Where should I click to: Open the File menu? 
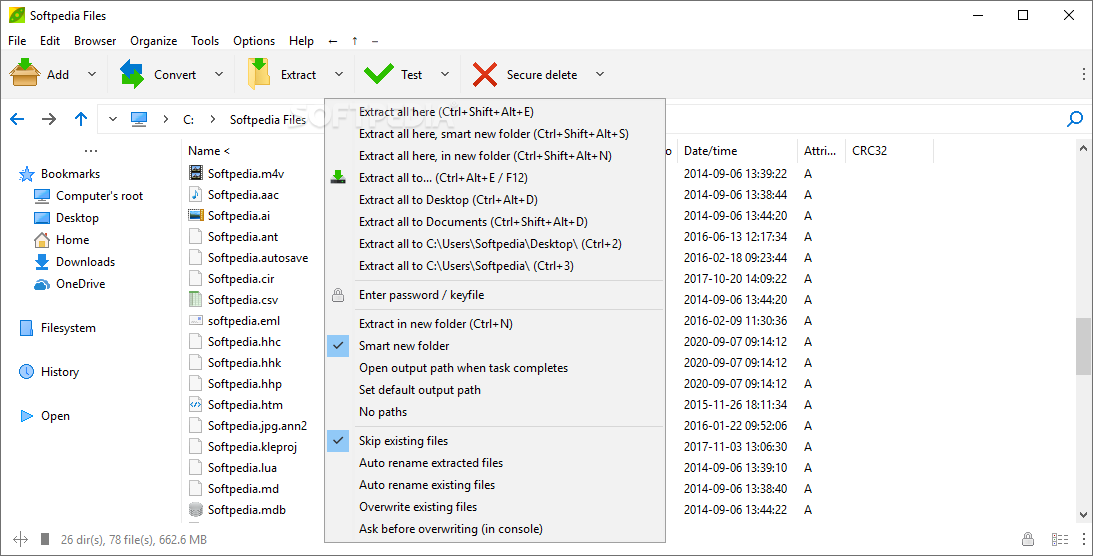[17, 40]
